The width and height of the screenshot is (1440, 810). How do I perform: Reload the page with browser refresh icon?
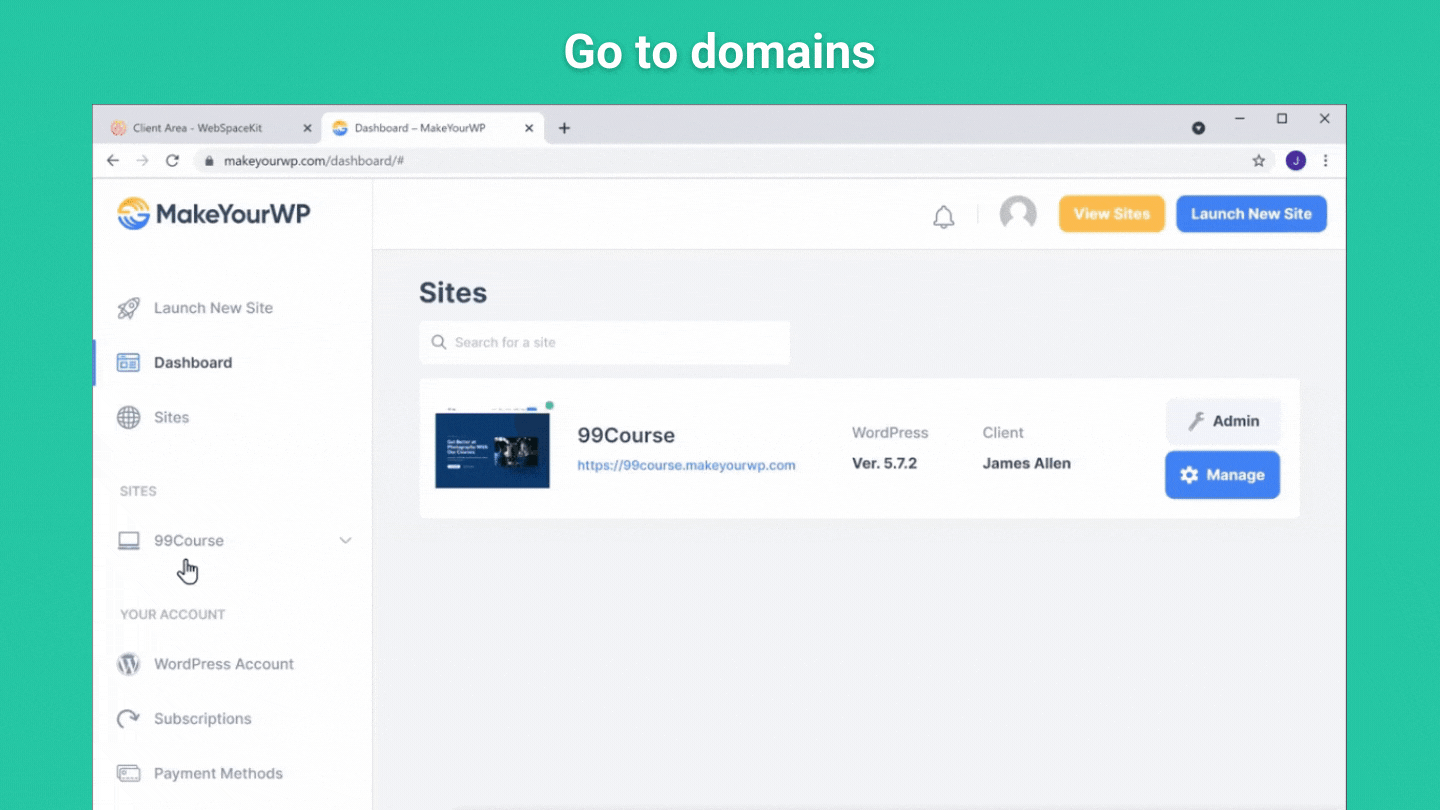pos(172,161)
